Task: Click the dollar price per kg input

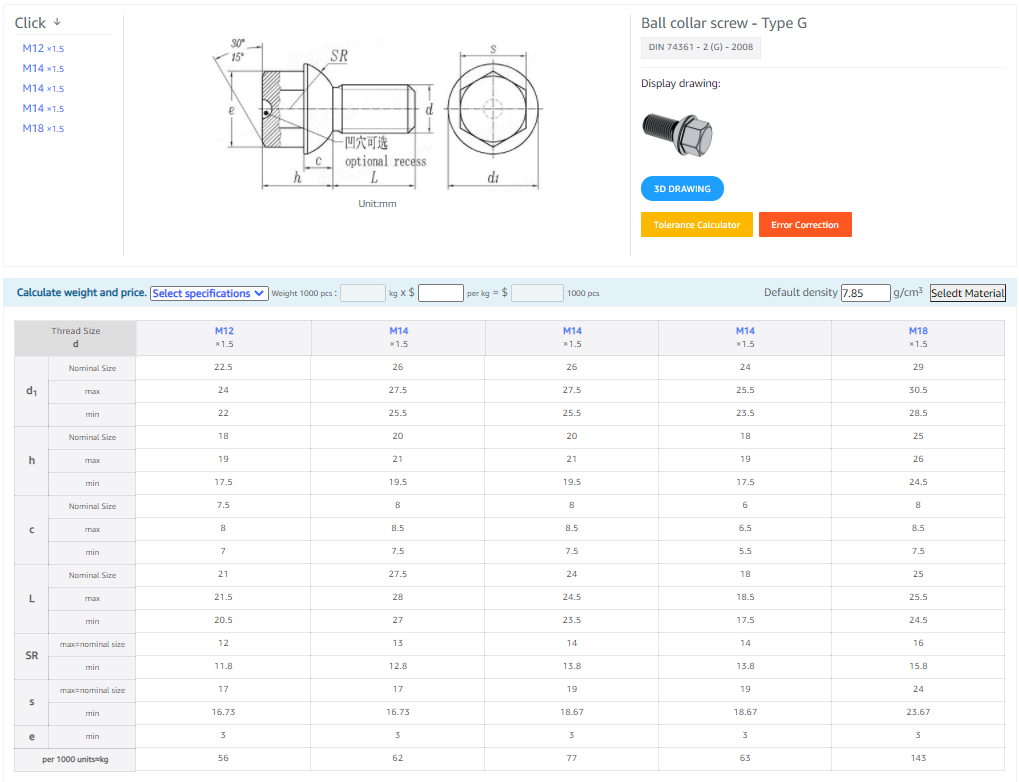Action: [x=440, y=293]
